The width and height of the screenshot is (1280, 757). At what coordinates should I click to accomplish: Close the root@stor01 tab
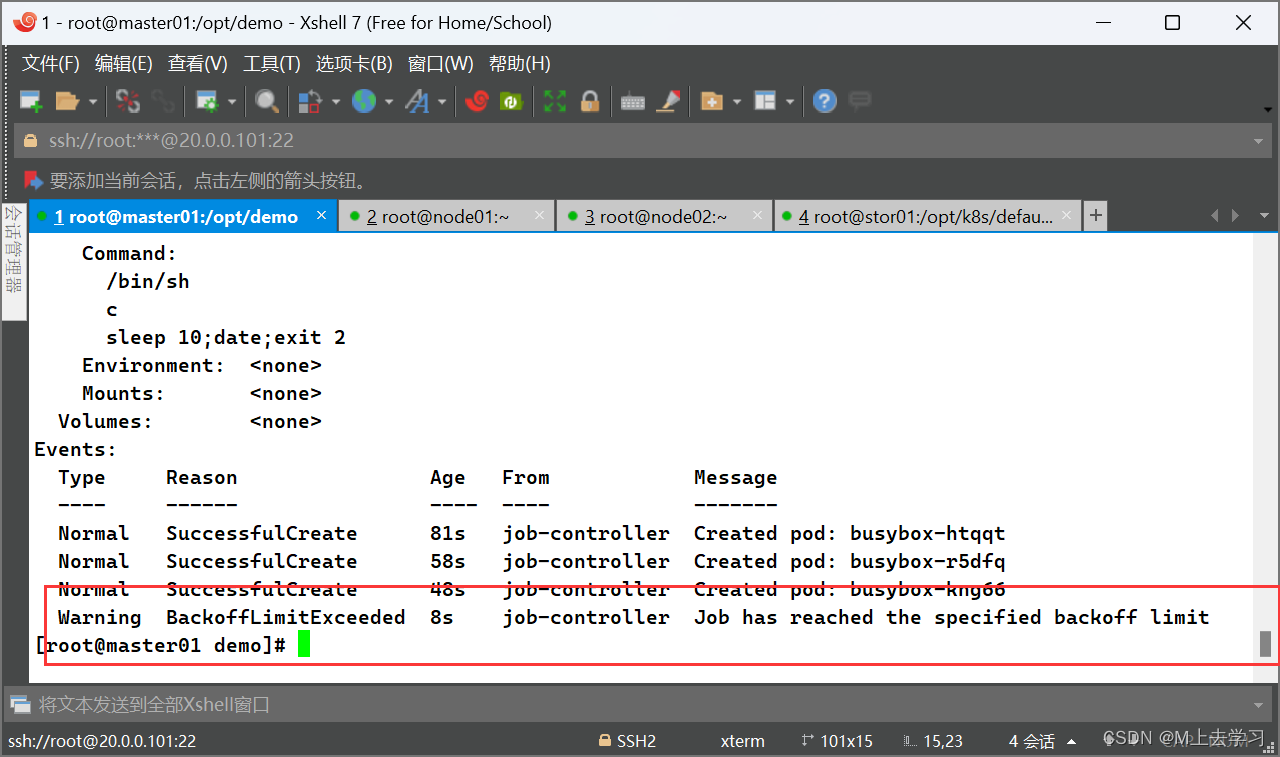click(1068, 215)
